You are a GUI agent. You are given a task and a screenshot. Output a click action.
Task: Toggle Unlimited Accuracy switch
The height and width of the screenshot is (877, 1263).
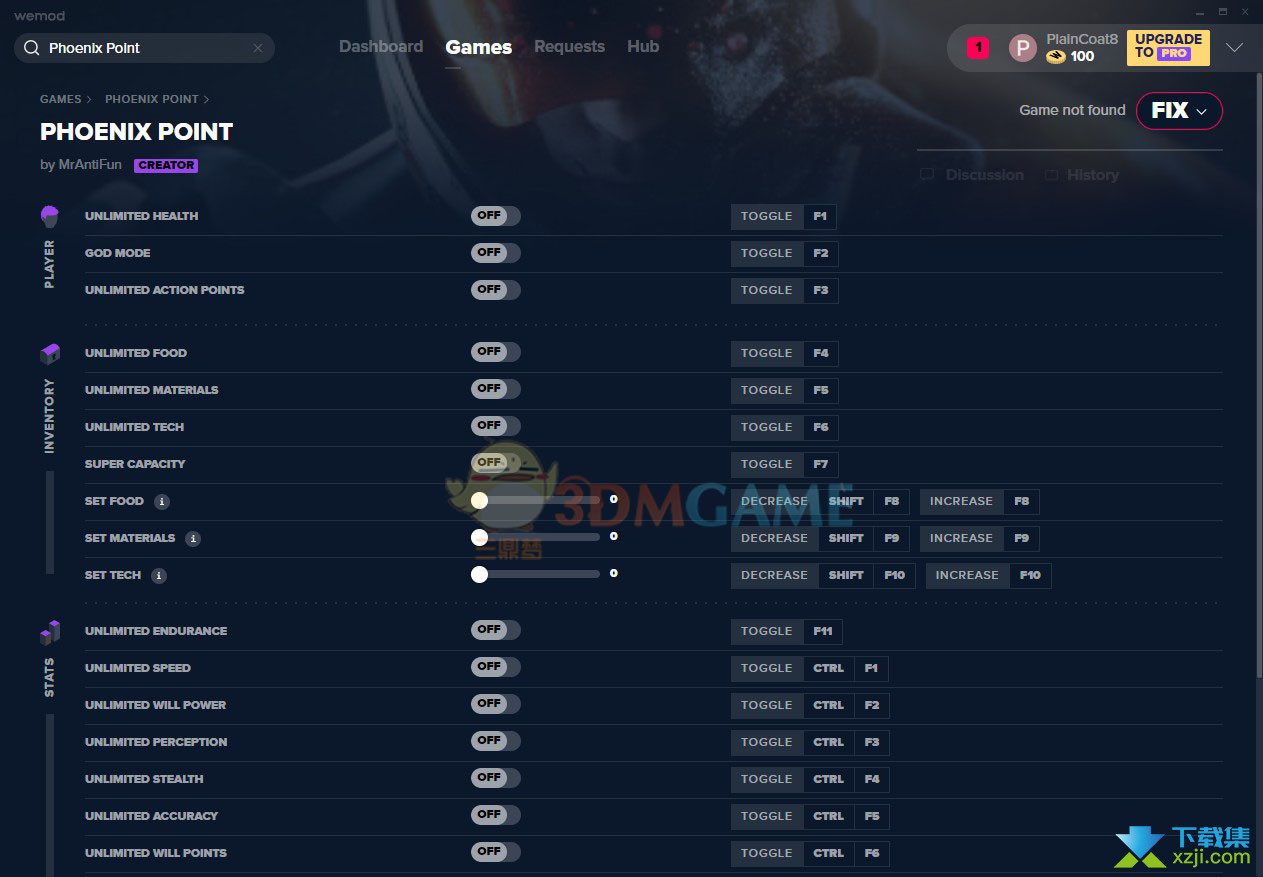pos(496,815)
